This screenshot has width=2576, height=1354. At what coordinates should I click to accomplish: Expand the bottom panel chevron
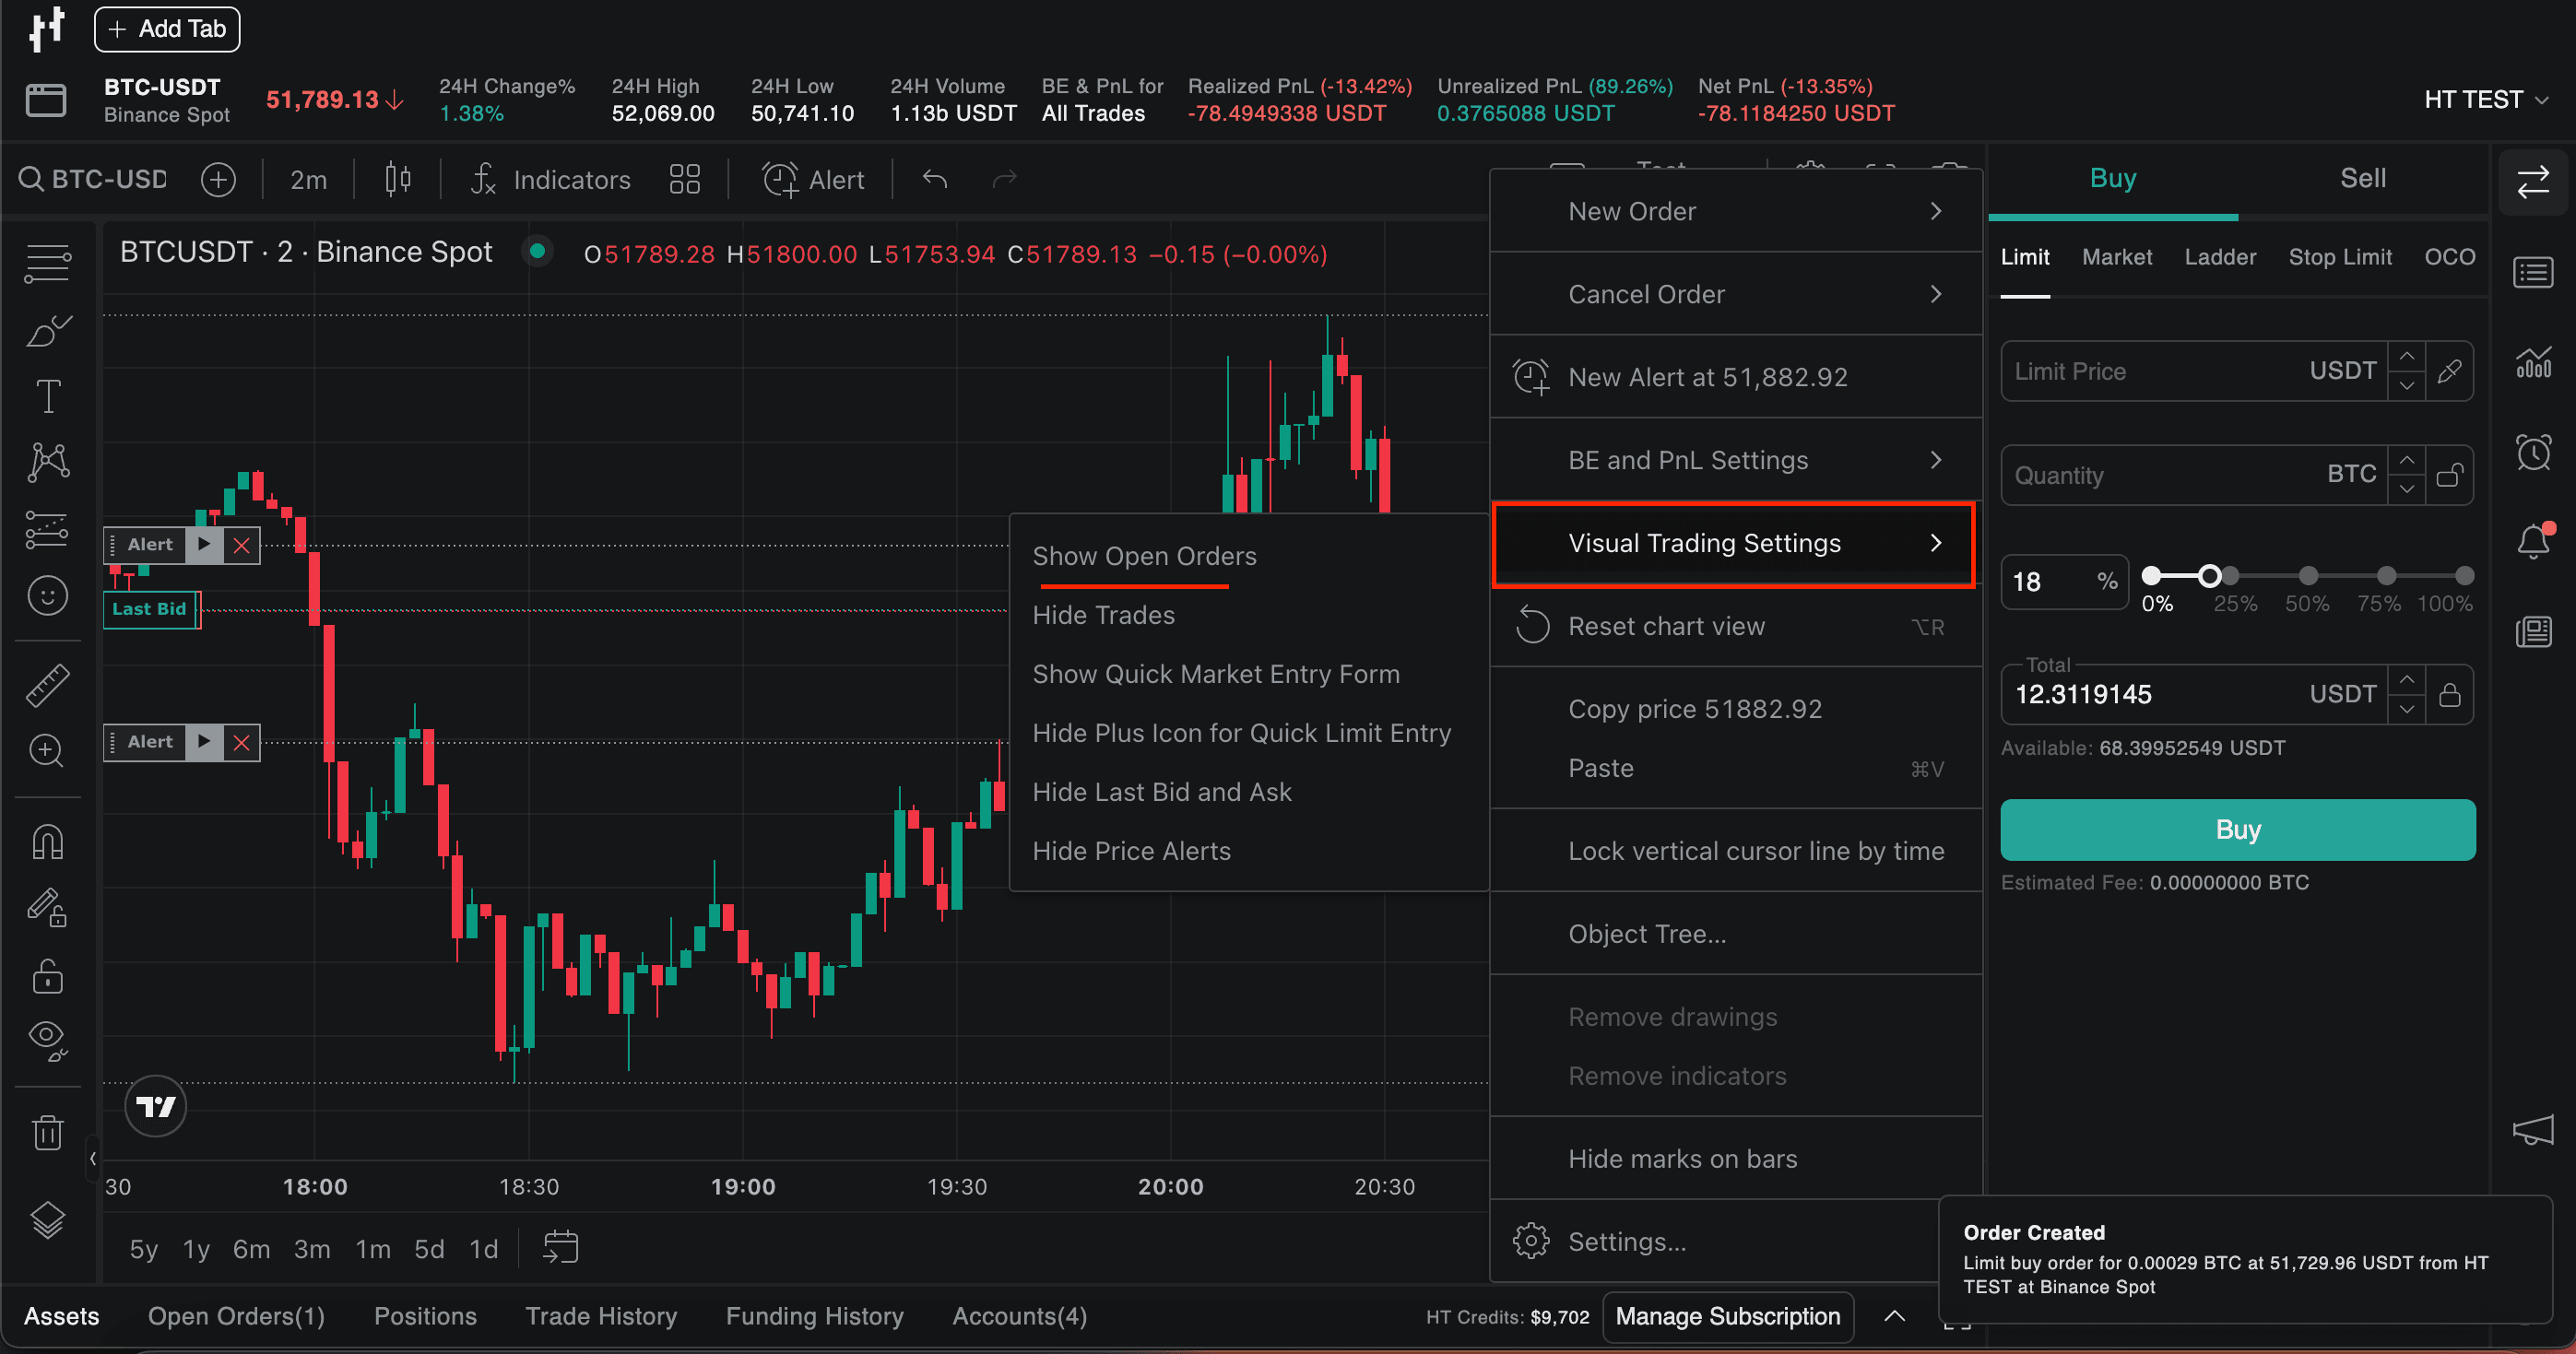click(x=1894, y=1316)
